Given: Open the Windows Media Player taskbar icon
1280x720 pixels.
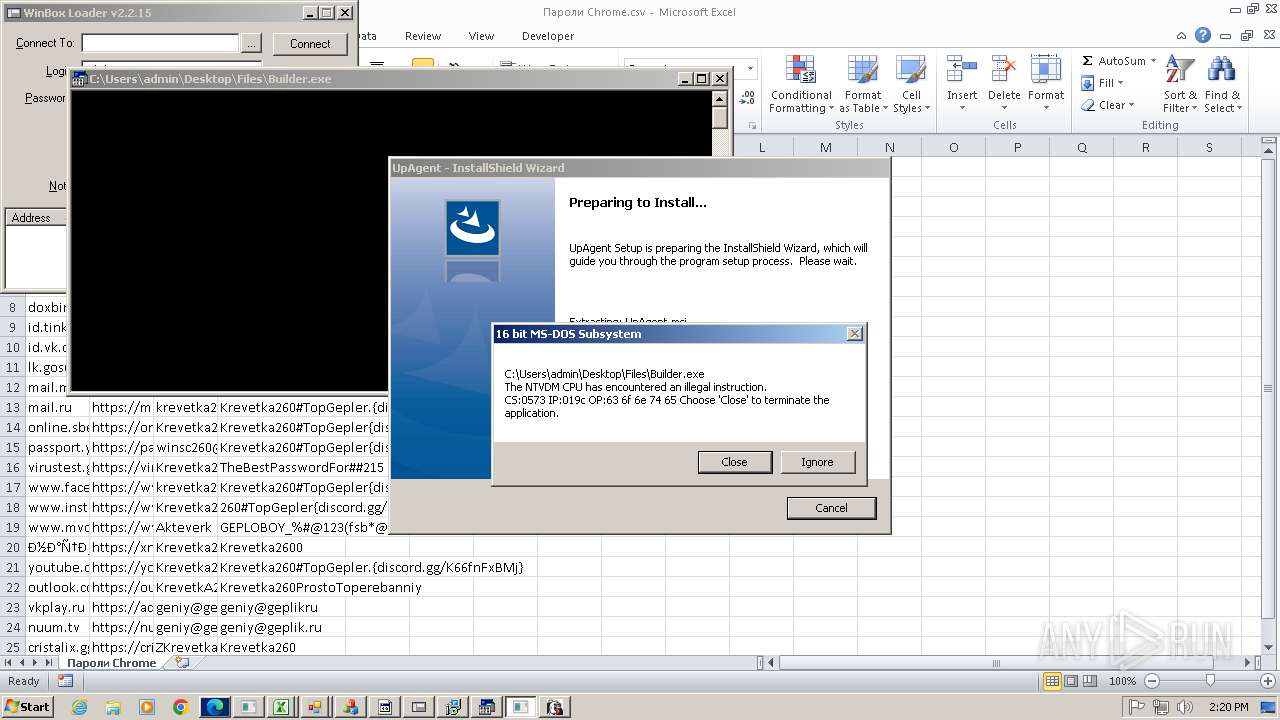Looking at the screenshot, I should point(147,707).
